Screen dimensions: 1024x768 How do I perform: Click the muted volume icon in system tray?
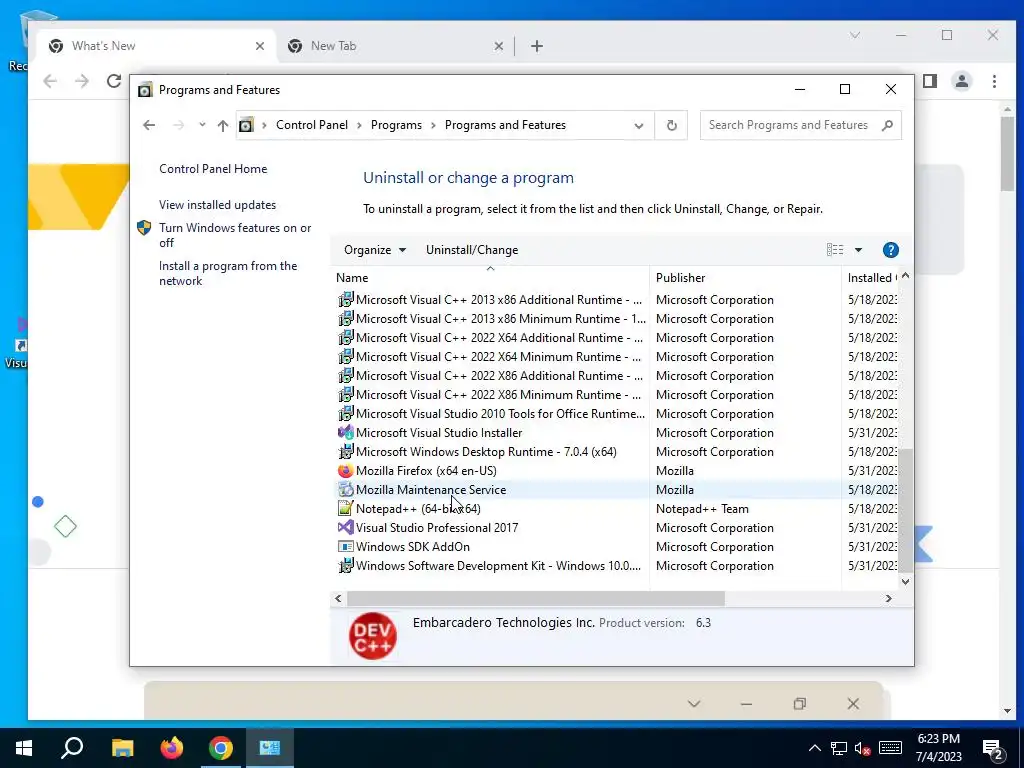point(862,748)
